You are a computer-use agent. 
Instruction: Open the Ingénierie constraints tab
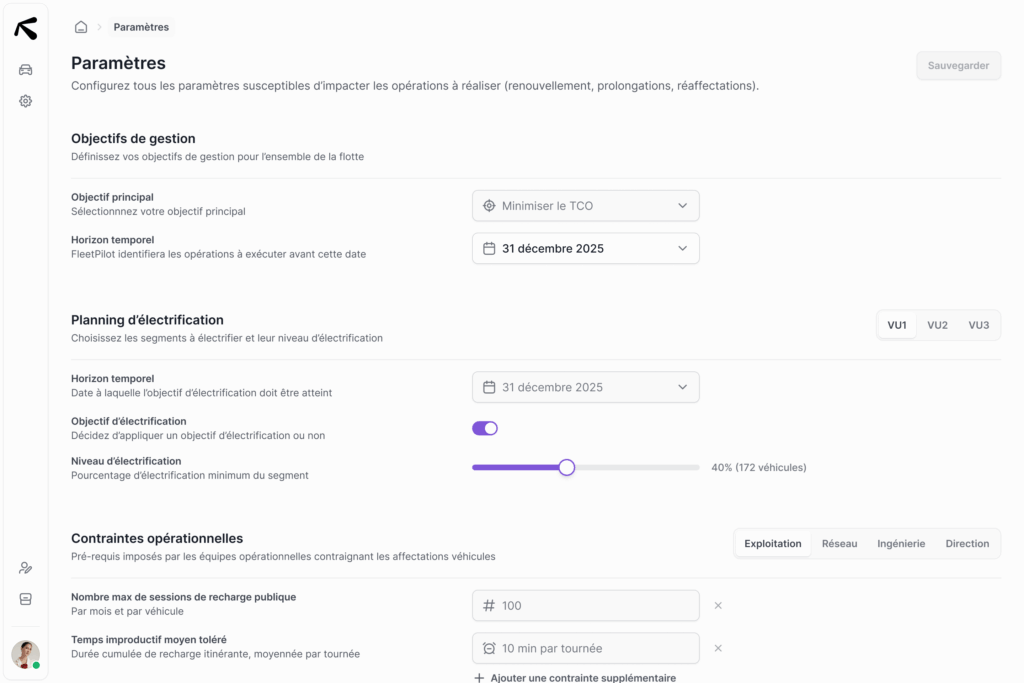tap(901, 544)
